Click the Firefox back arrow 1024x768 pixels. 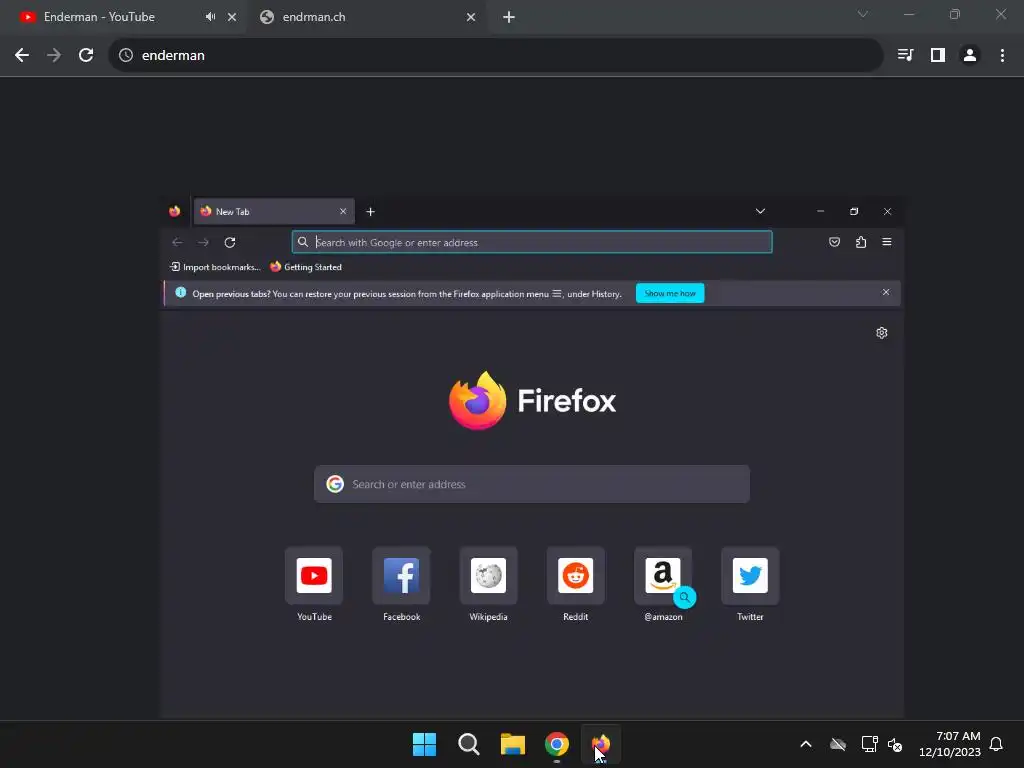177,242
